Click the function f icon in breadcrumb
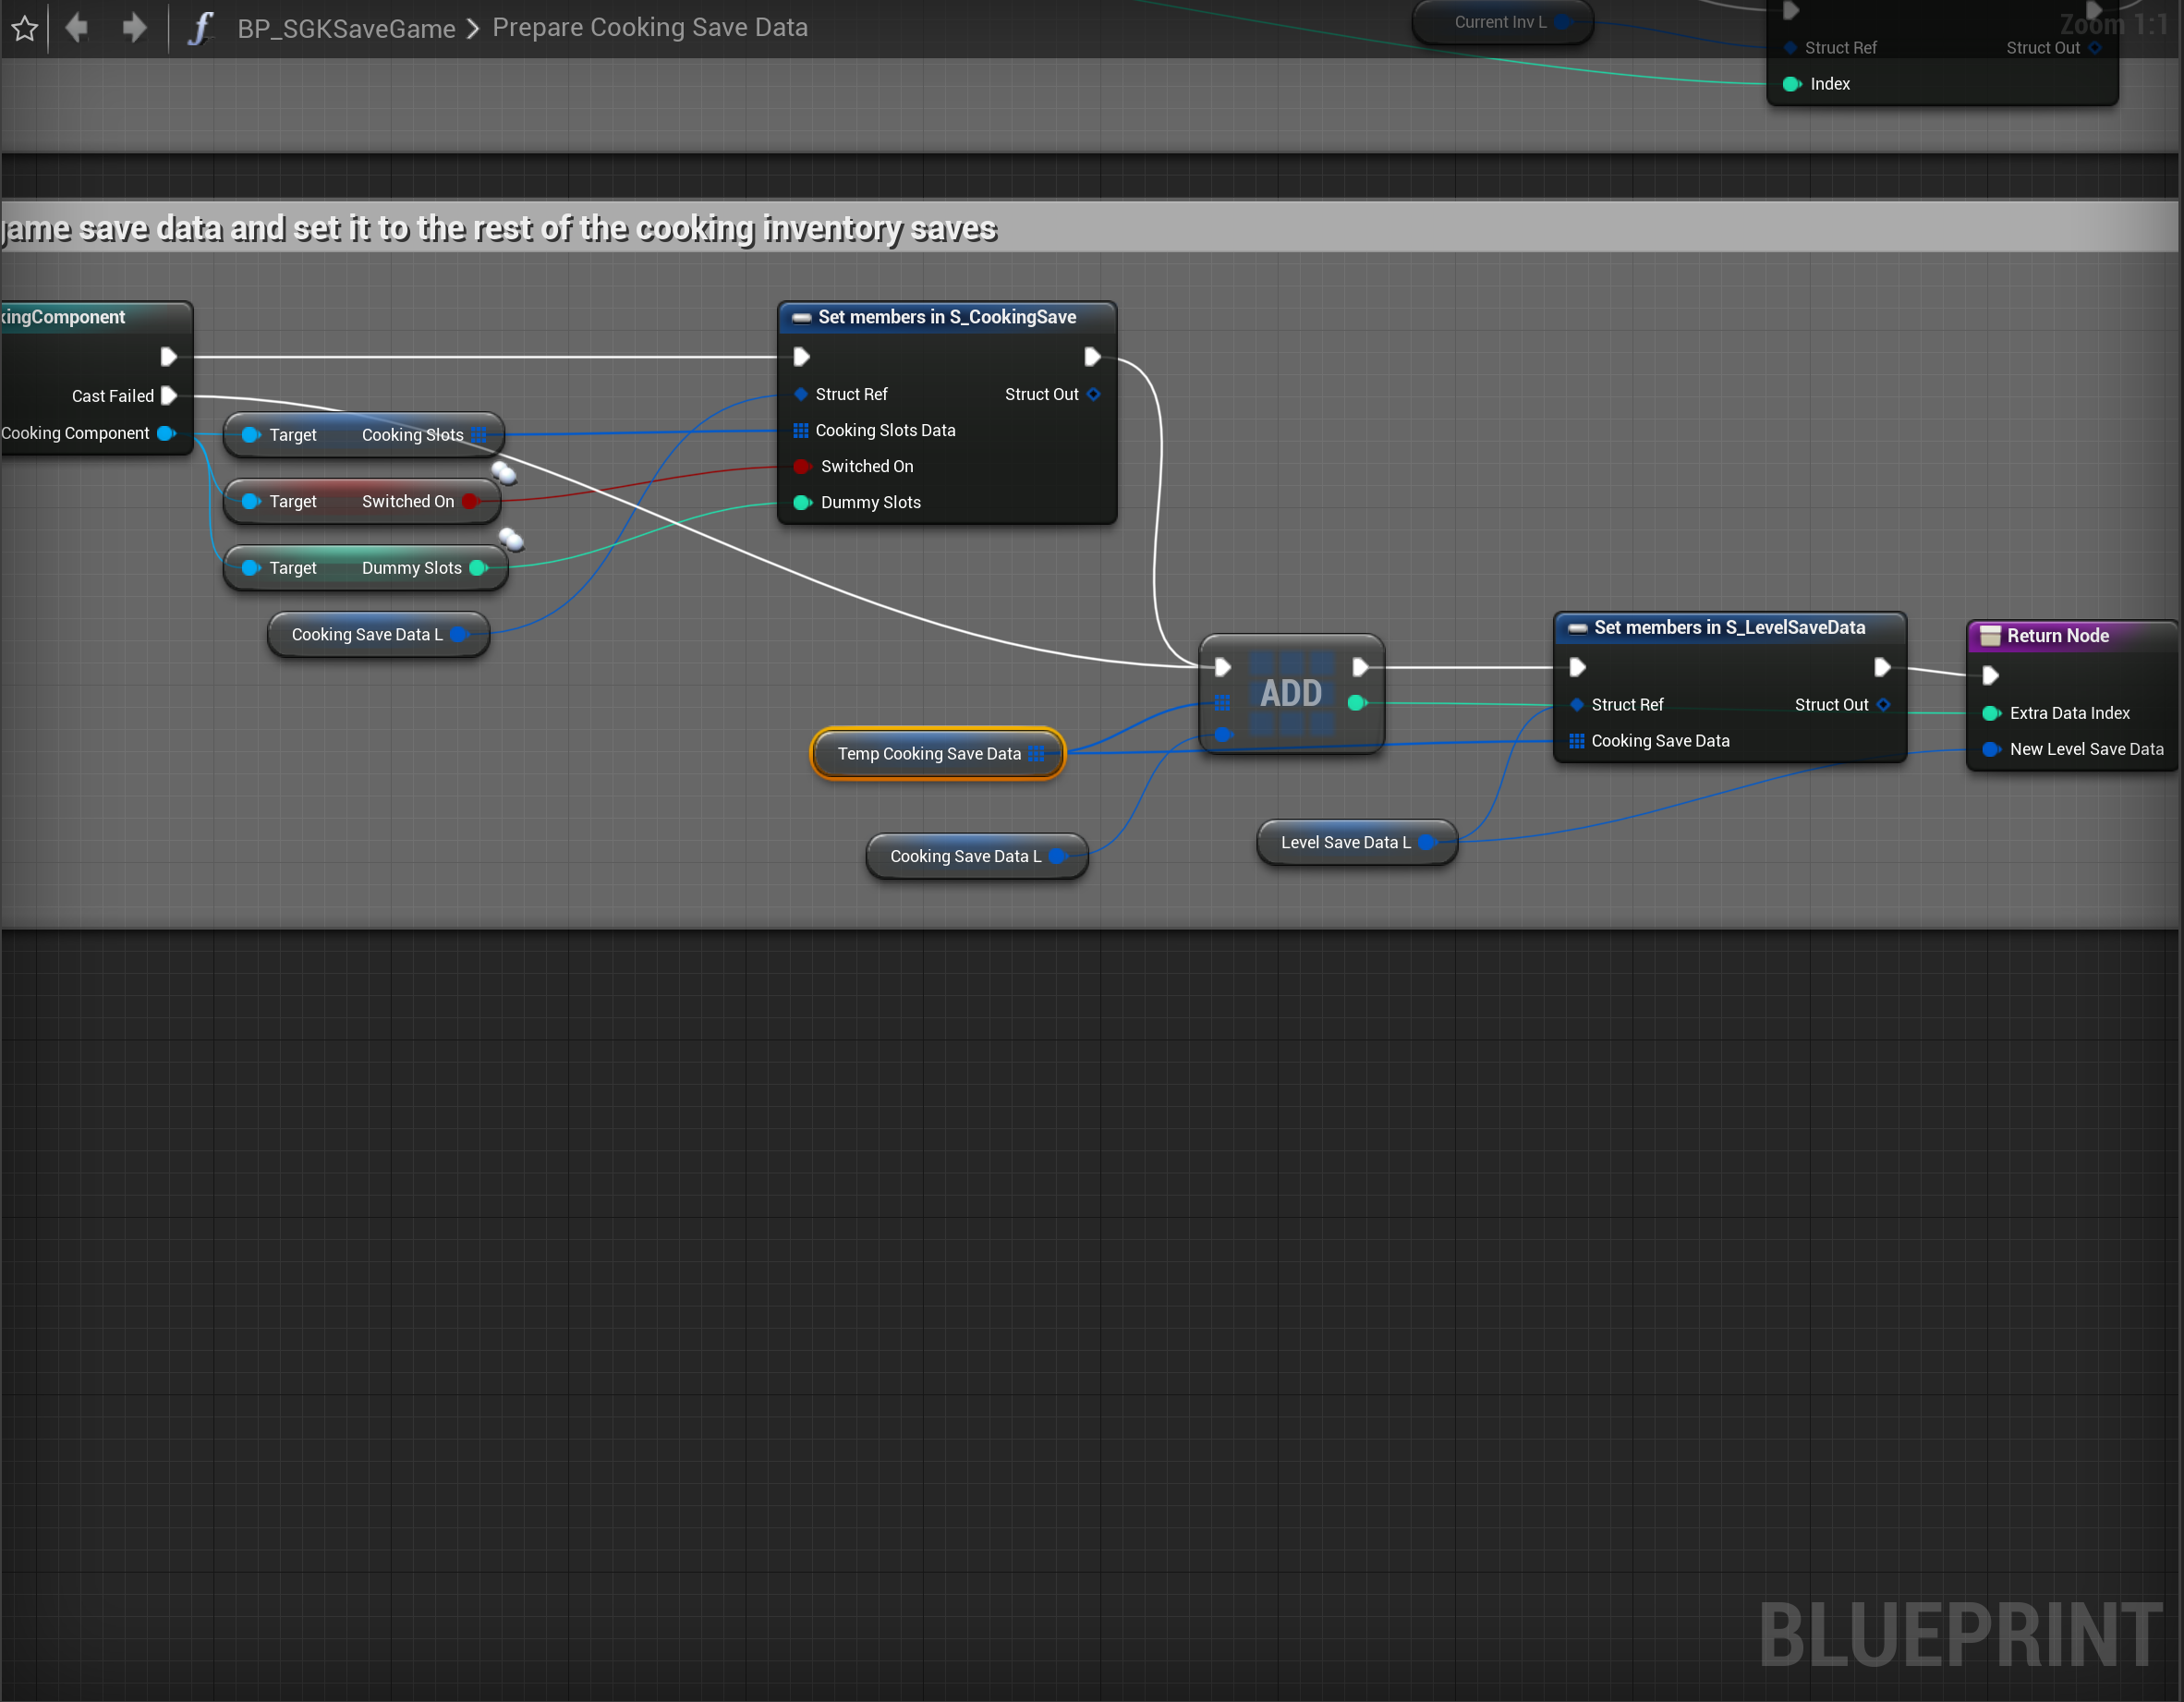This screenshot has height=1702, width=2184. 201,28
